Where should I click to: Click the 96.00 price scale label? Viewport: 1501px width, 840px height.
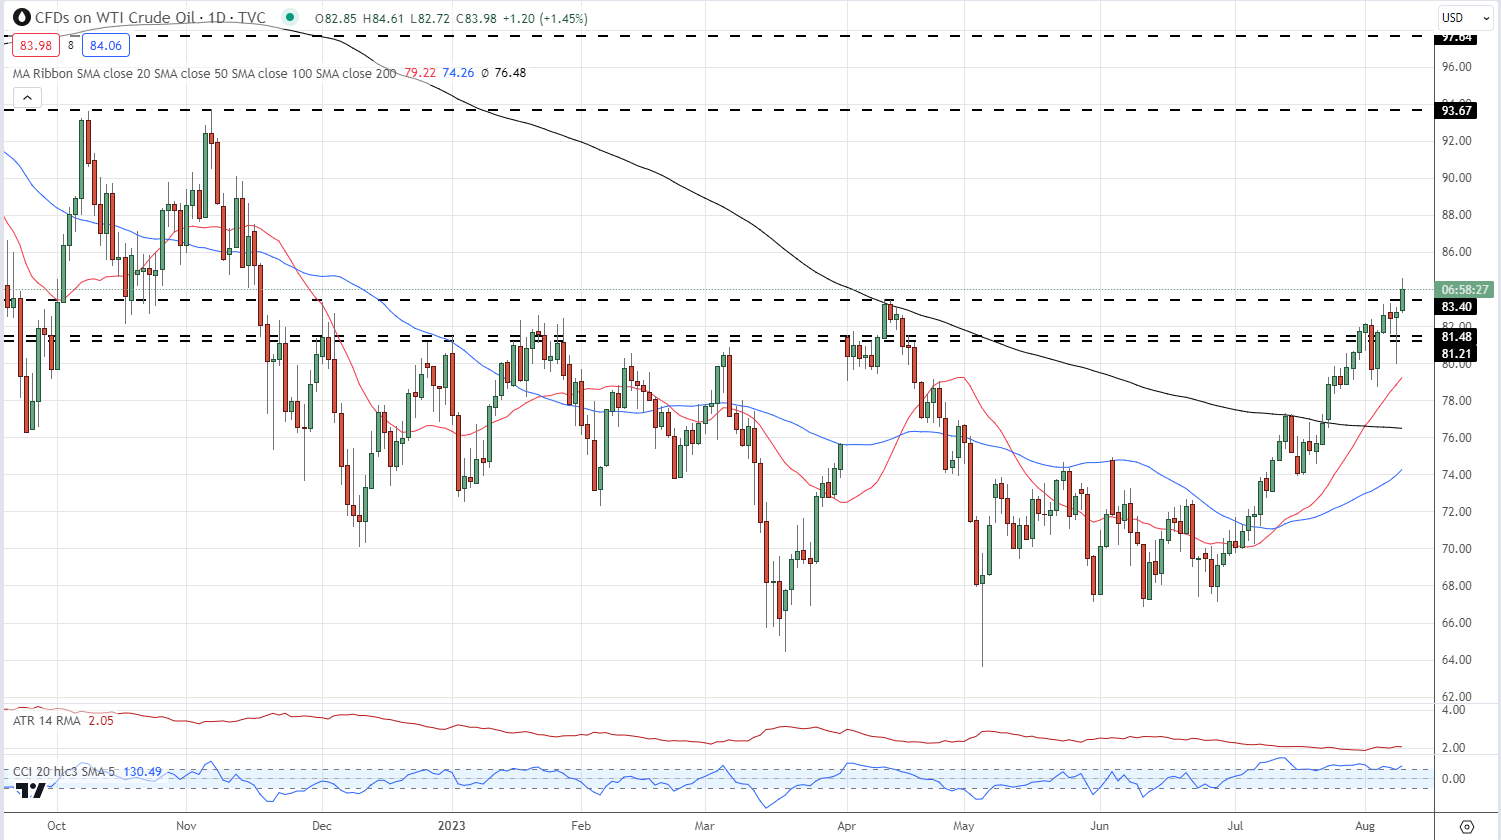[x=1456, y=67]
